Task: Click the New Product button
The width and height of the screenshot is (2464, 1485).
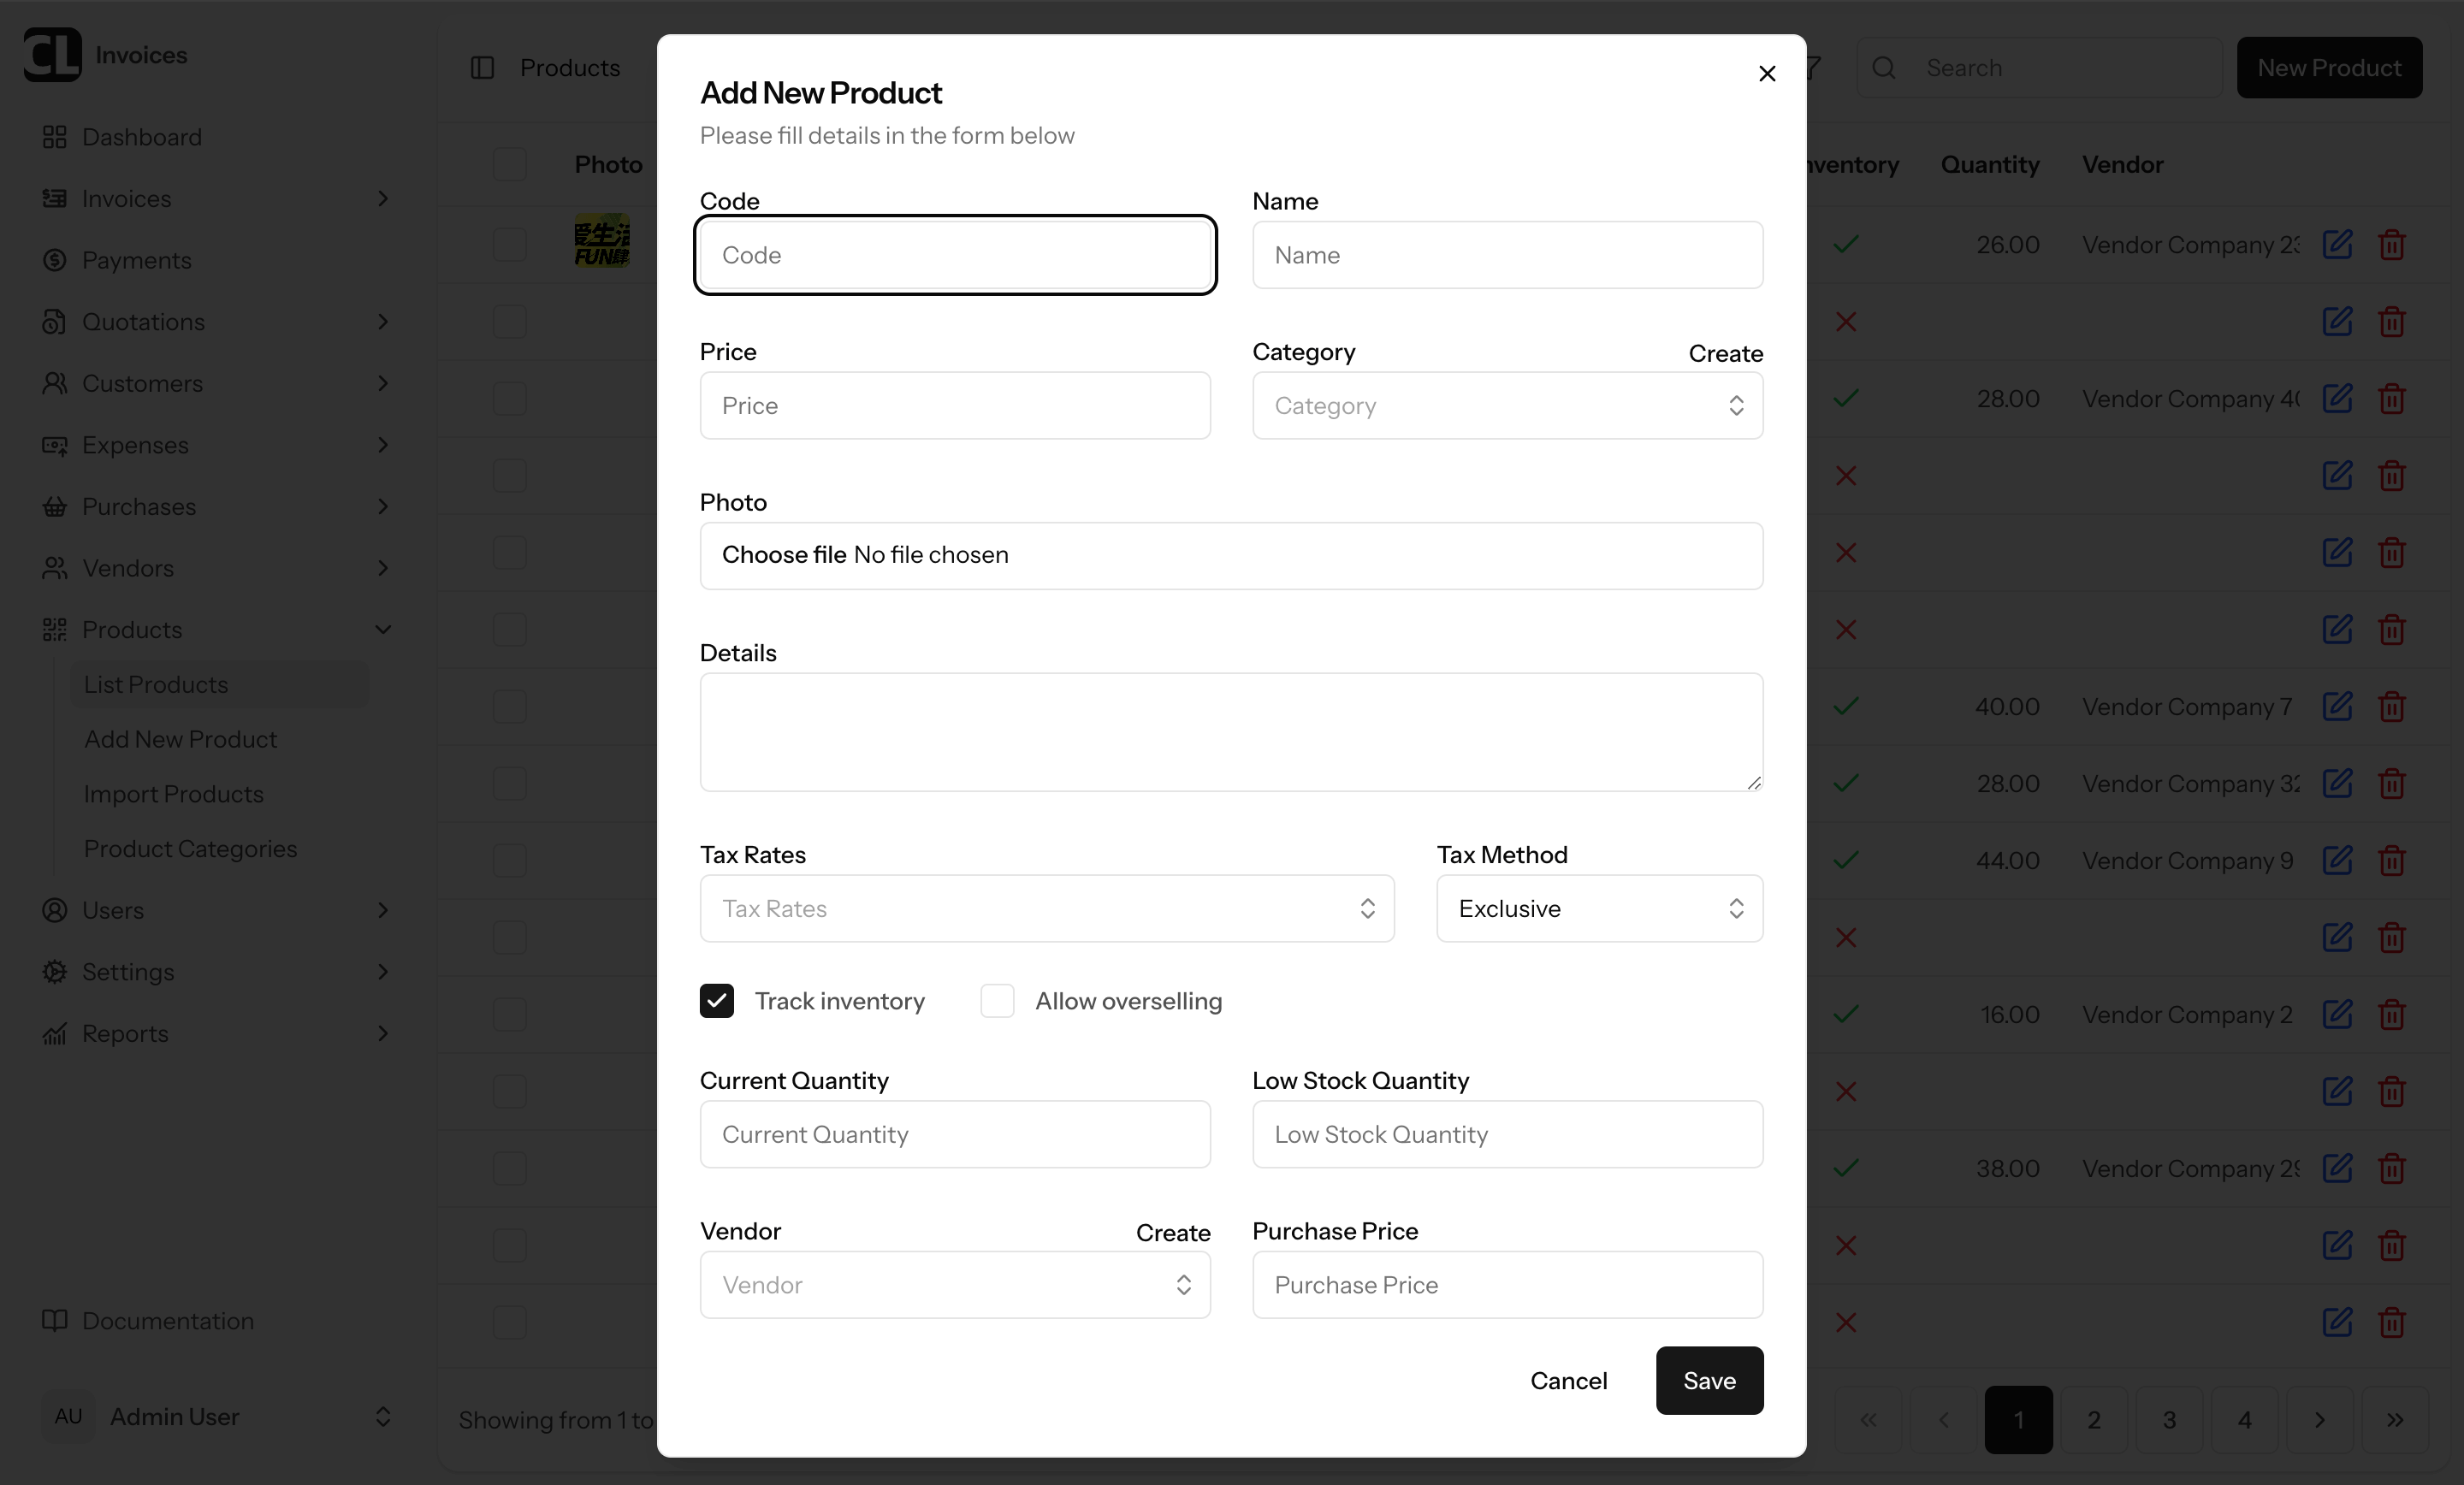Action: (2329, 67)
